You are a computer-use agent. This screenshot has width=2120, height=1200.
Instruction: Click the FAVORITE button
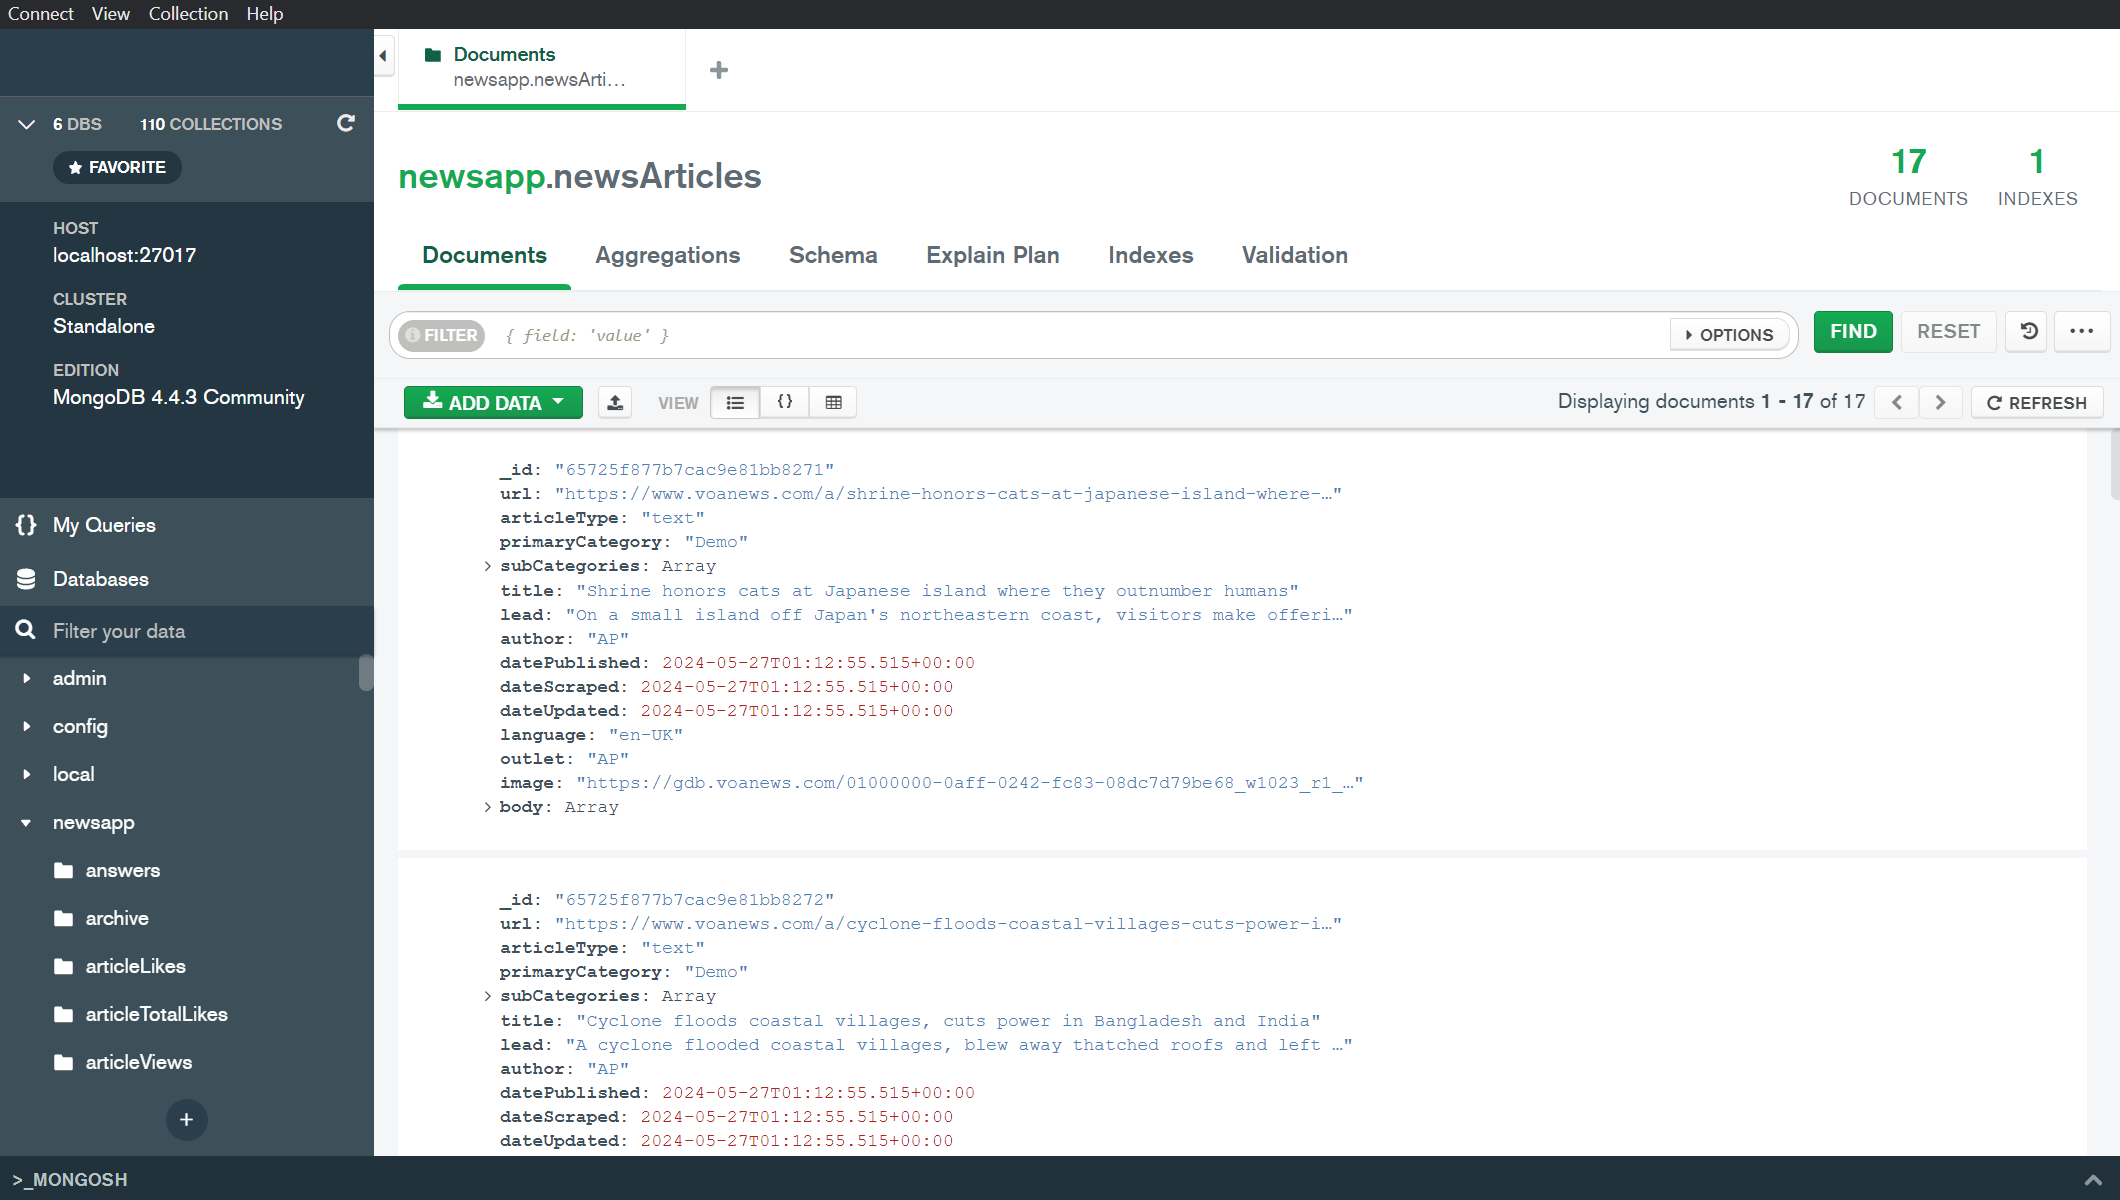(x=117, y=167)
